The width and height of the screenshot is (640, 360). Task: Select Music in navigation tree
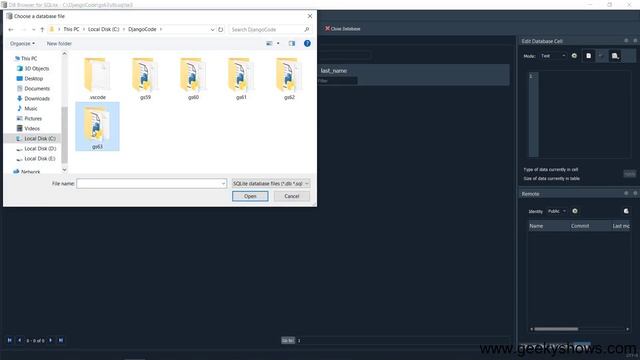[31, 109]
